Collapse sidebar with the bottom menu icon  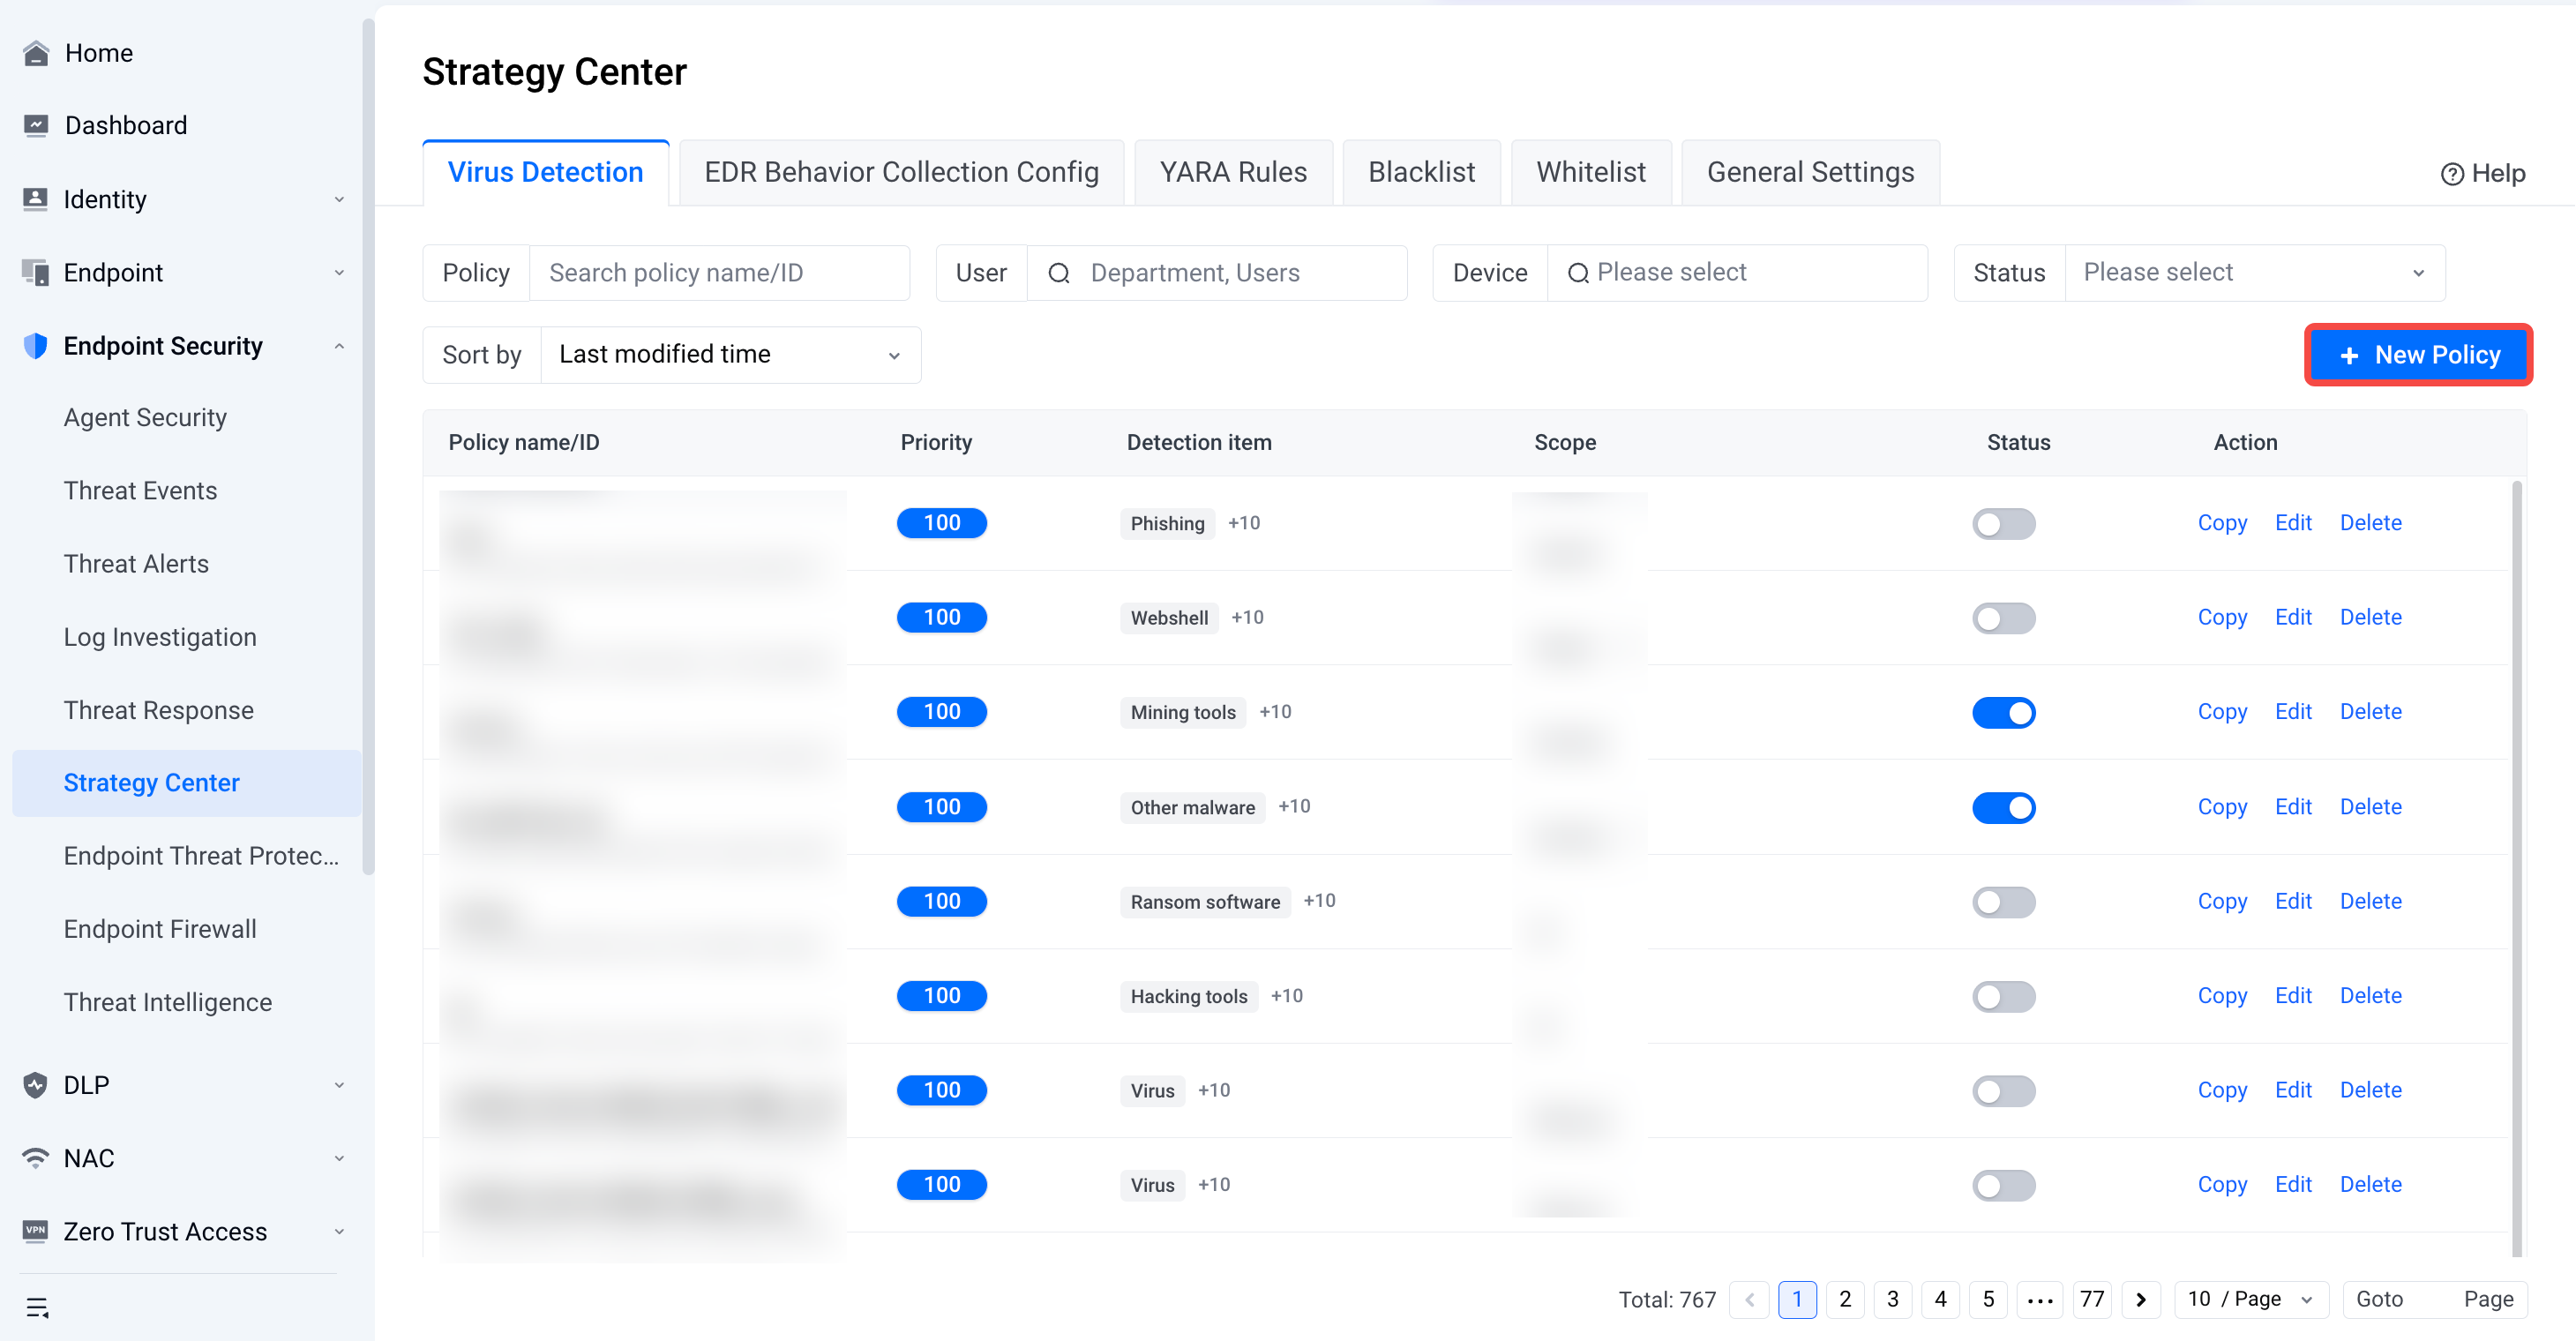(x=37, y=1307)
